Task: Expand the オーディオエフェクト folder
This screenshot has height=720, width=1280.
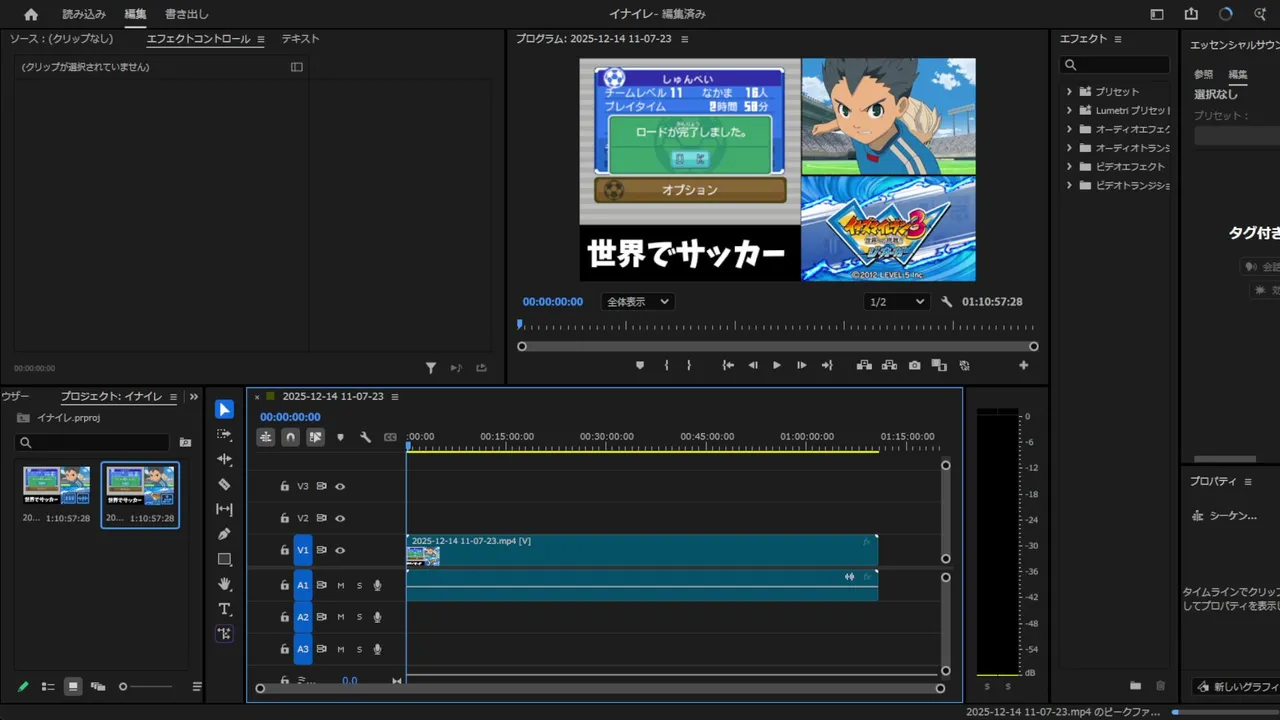Action: tap(1069, 129)
